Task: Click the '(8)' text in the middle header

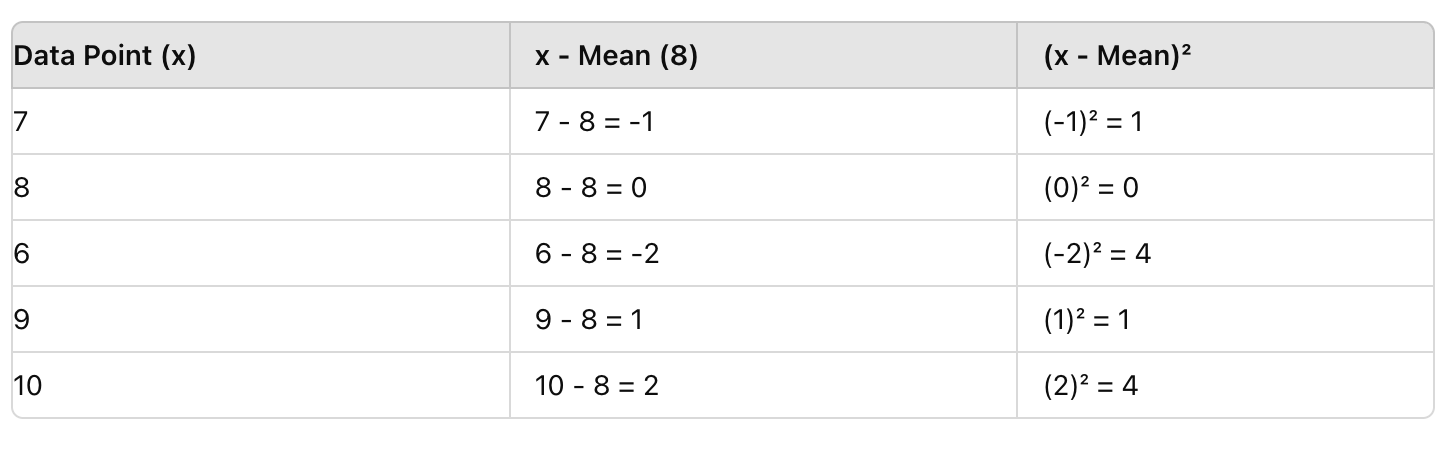Action: [x=678, y=57]
